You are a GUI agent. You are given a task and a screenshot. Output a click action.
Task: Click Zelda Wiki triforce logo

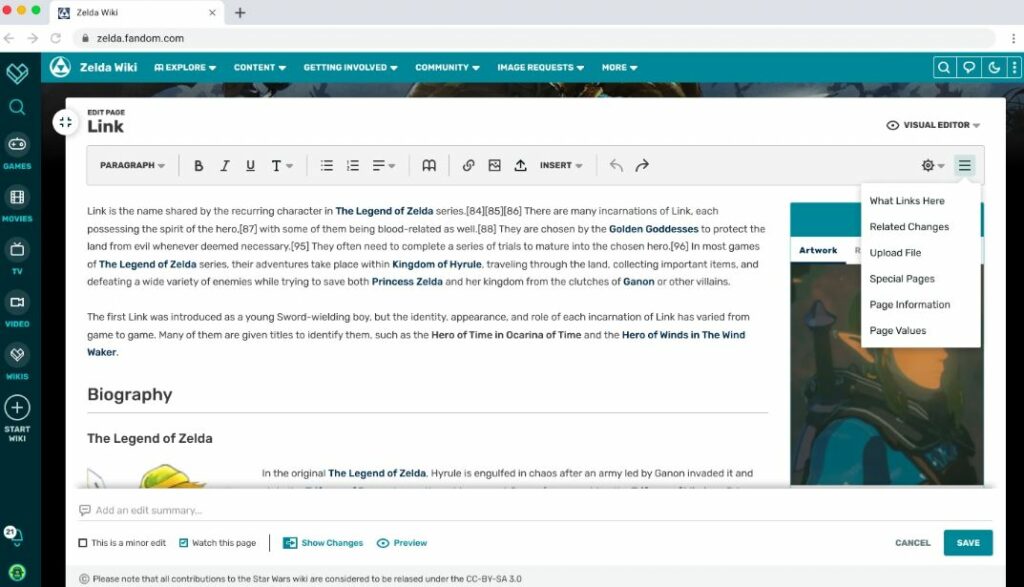coord(60,67)
